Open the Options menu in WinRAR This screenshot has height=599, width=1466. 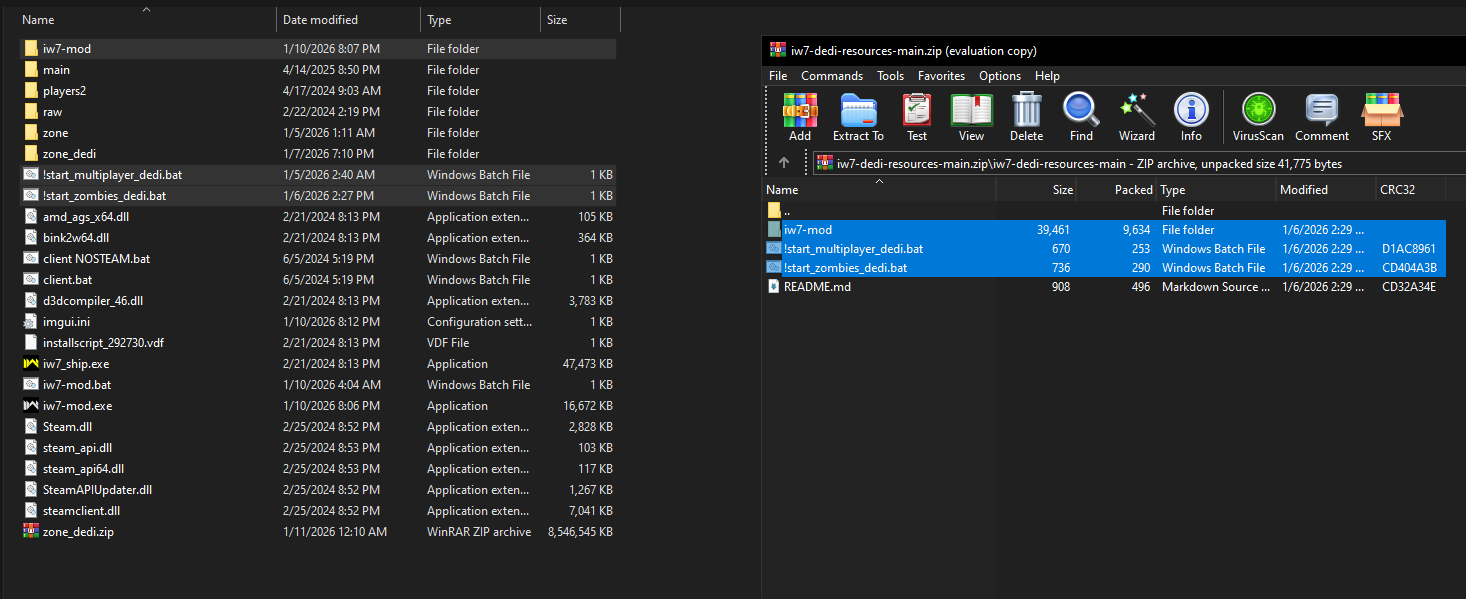coord(1000,76)
